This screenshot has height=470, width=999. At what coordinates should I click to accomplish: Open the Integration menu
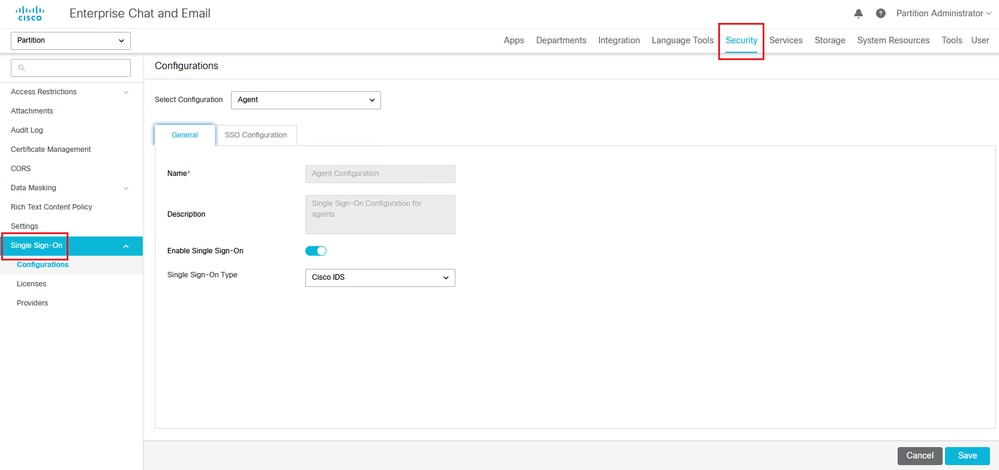(x=619, y=40)
